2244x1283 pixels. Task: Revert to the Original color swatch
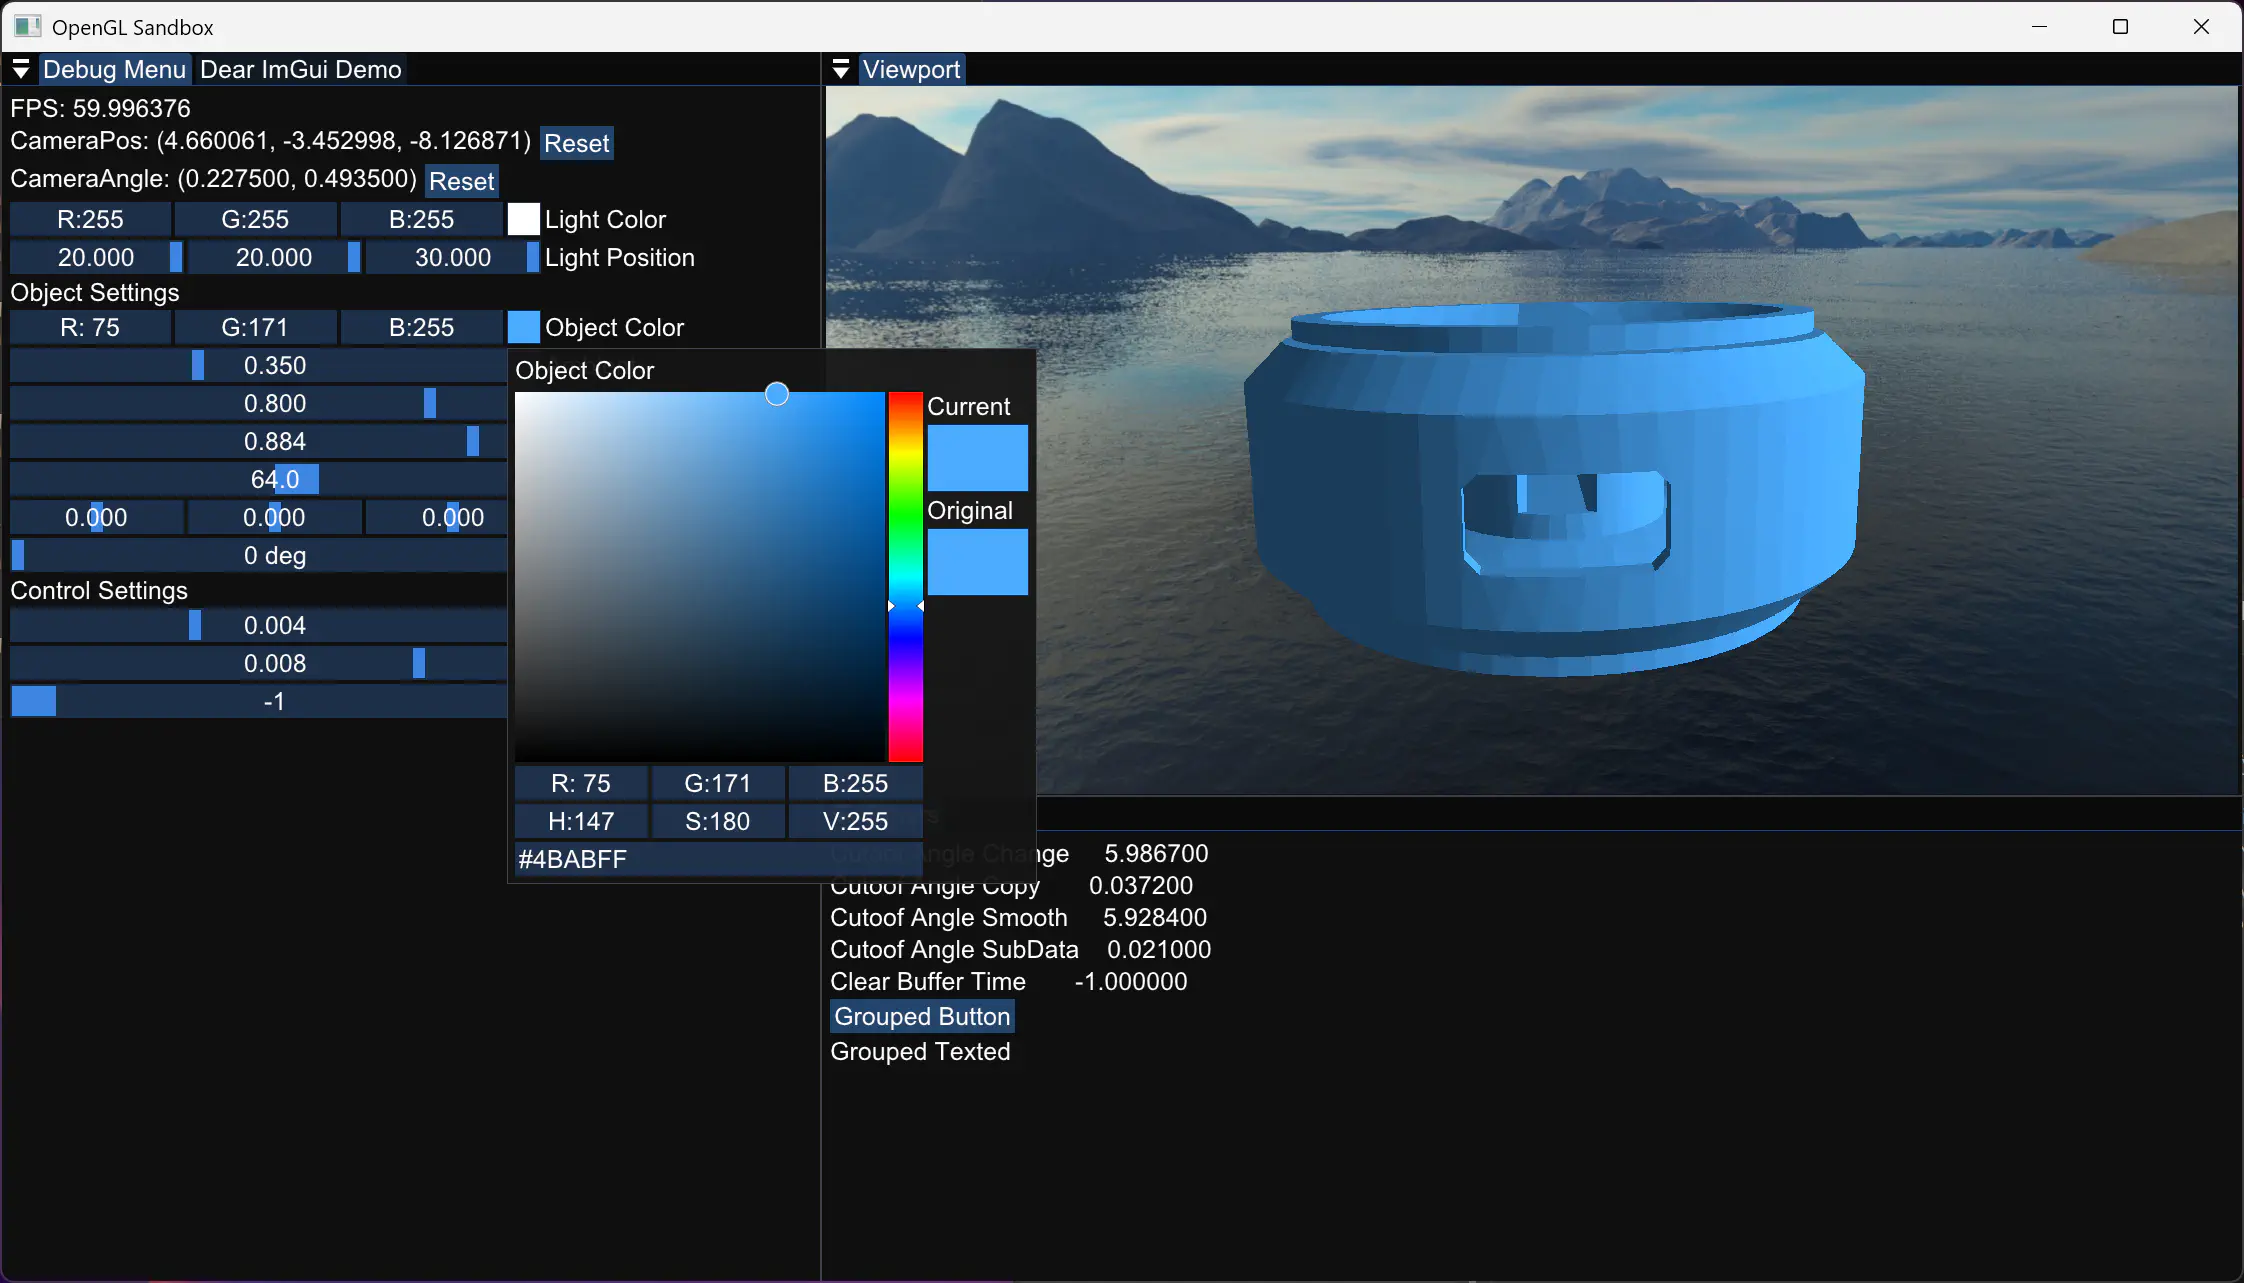point(977,562)
